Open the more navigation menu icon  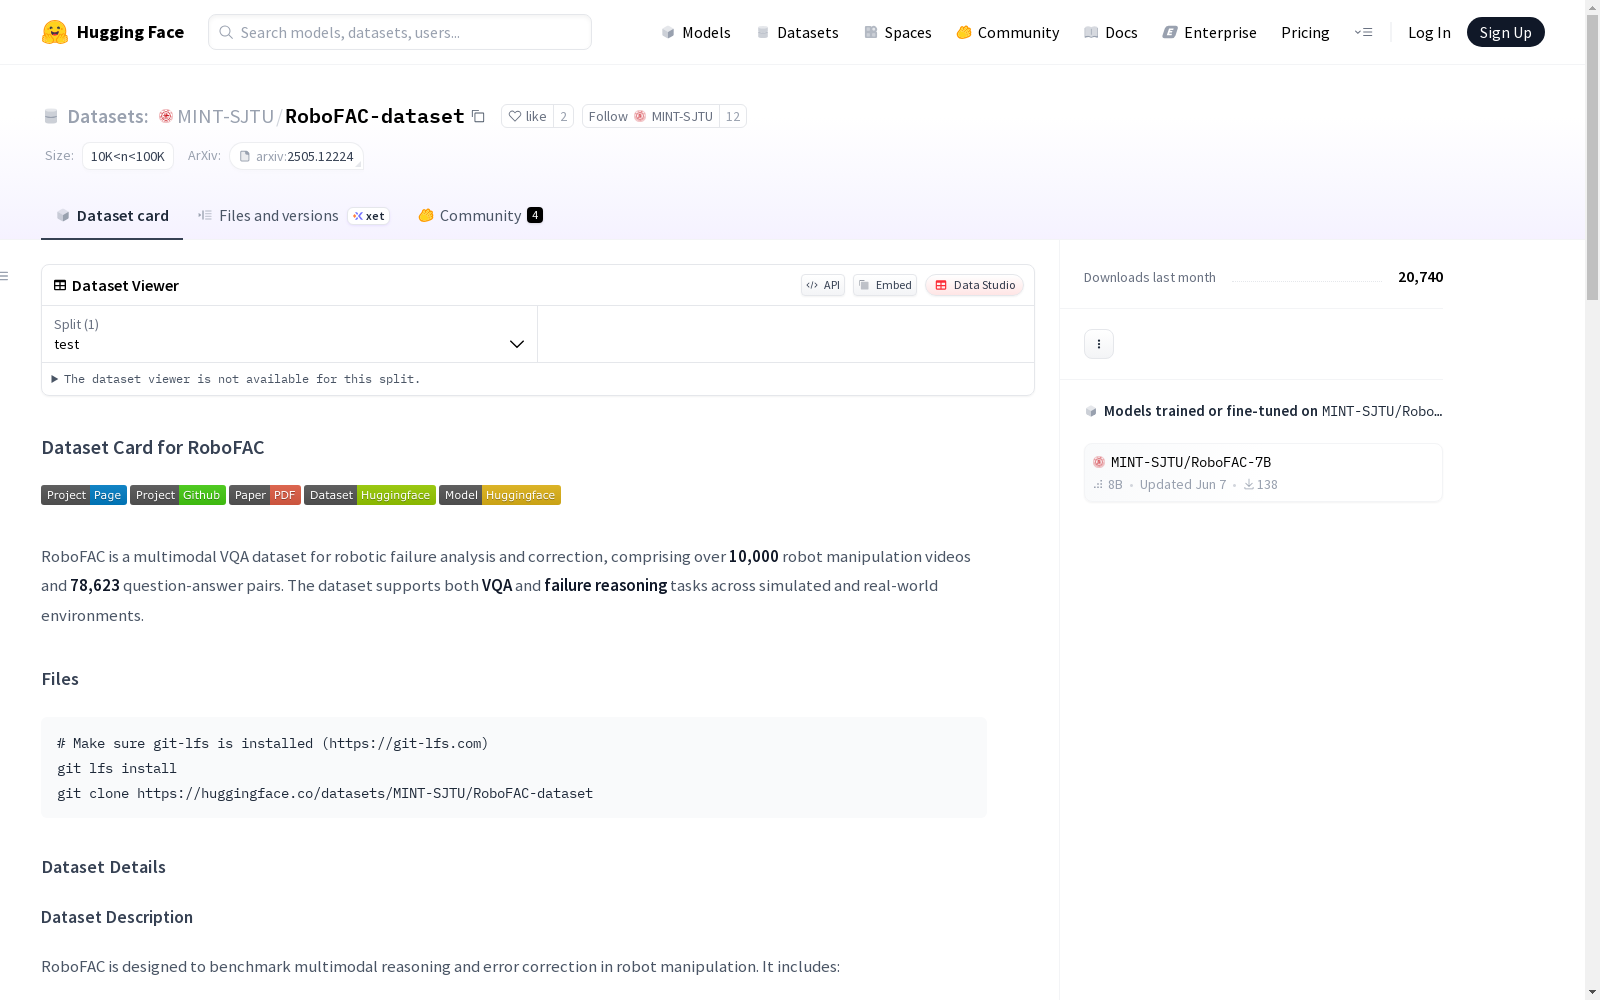[x=1363, y=32]
